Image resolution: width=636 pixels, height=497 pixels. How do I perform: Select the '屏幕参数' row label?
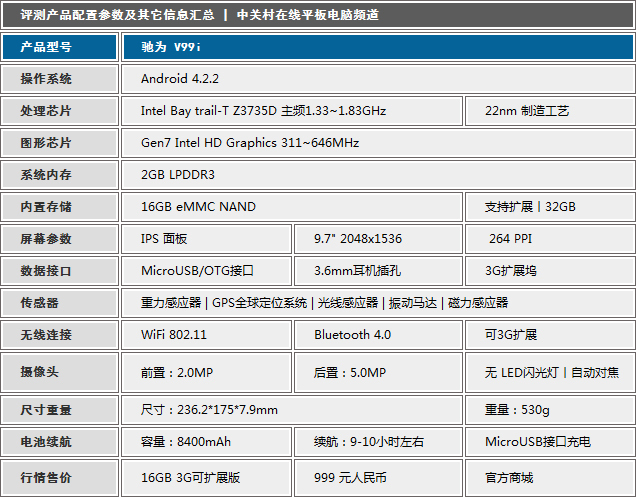60,239
